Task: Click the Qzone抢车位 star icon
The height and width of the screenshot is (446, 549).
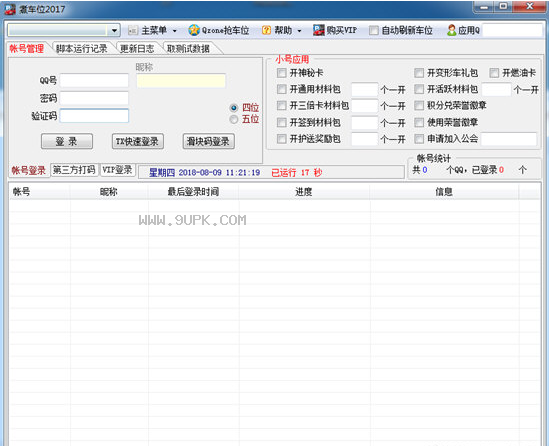Action: (194, 30)
